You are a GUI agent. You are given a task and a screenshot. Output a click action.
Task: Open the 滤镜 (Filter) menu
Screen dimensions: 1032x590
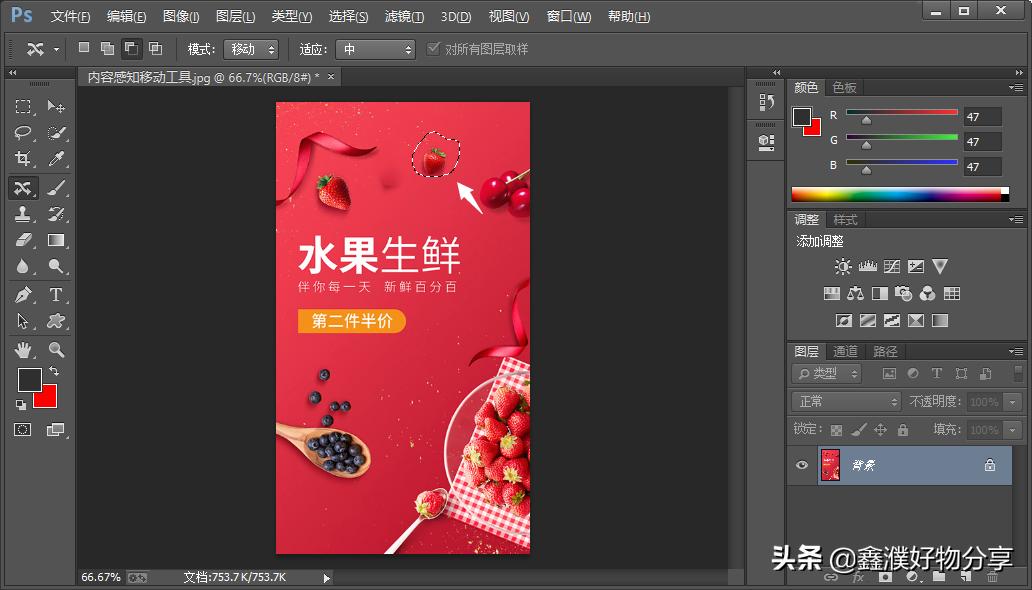tap(403, 16)
